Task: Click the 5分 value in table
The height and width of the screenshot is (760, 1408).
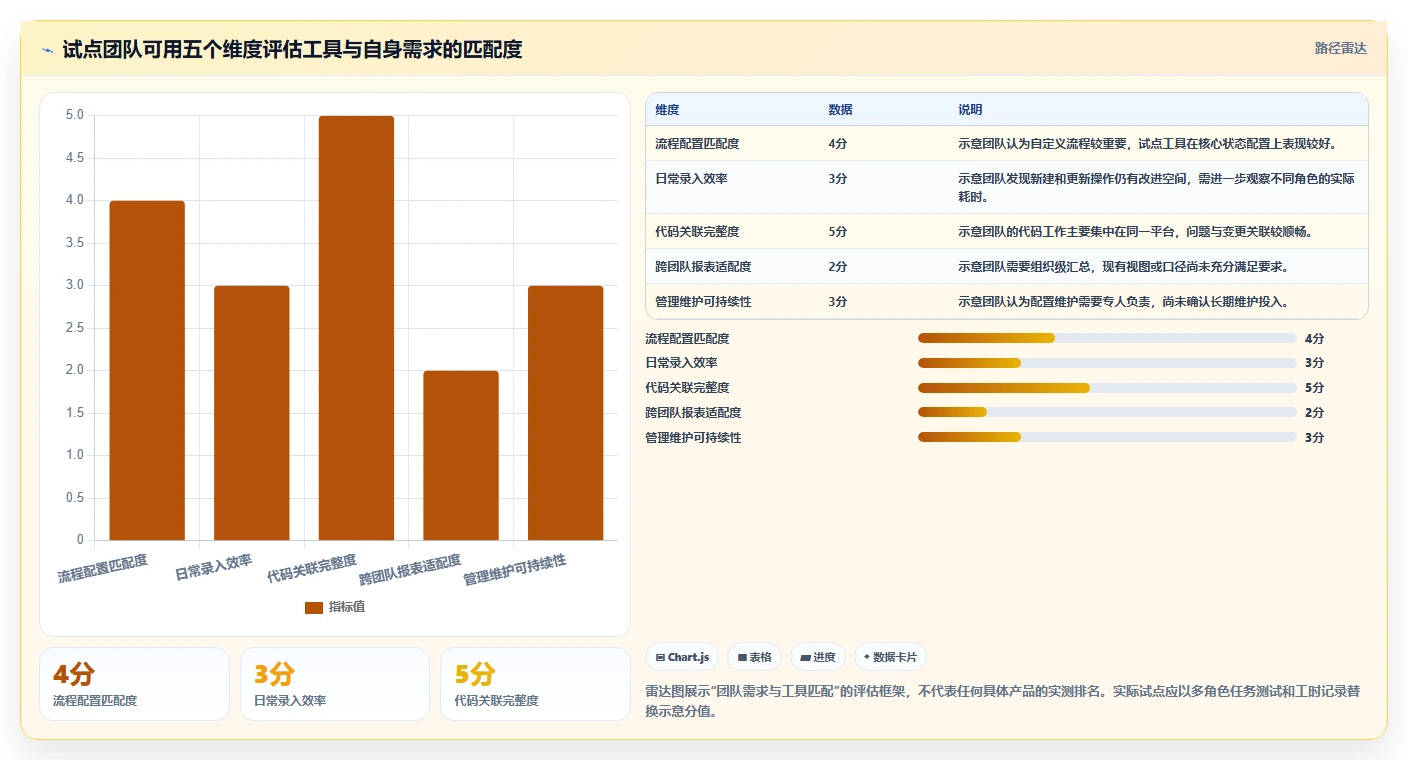Action: [837, 231]
